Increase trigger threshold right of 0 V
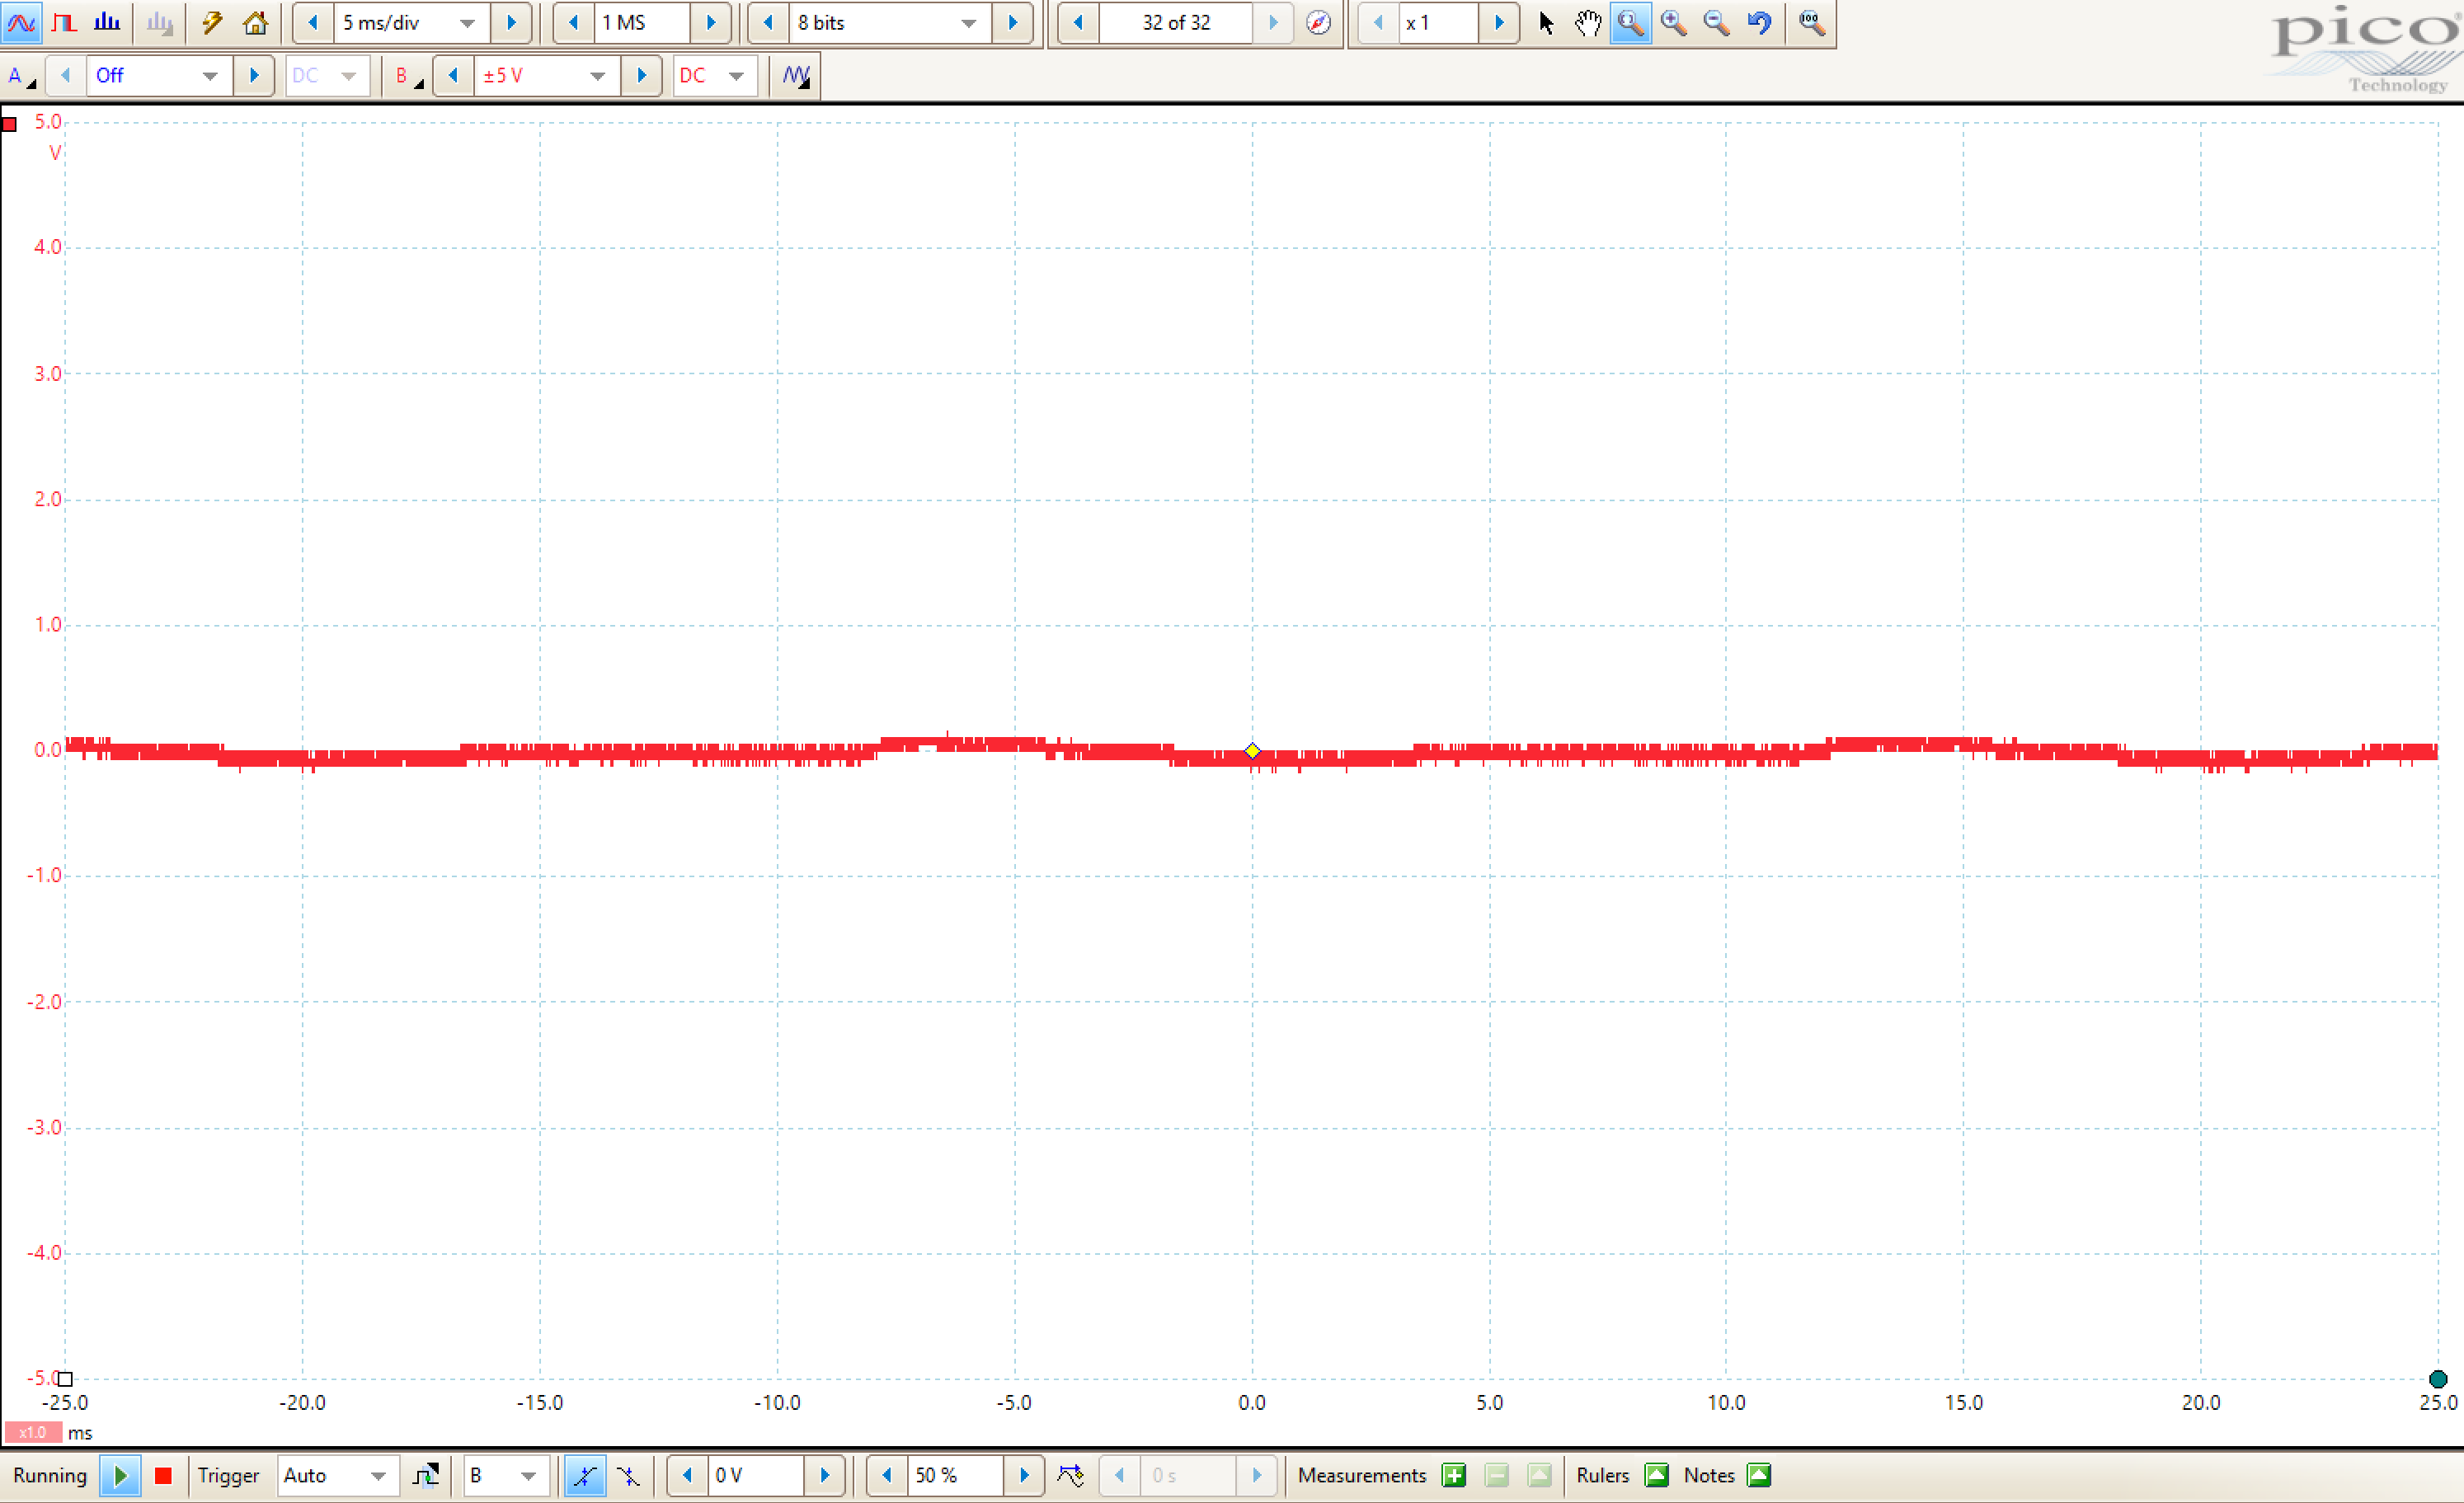This screenshot has height=1503, width=2464. click(x=824, y=1475)
